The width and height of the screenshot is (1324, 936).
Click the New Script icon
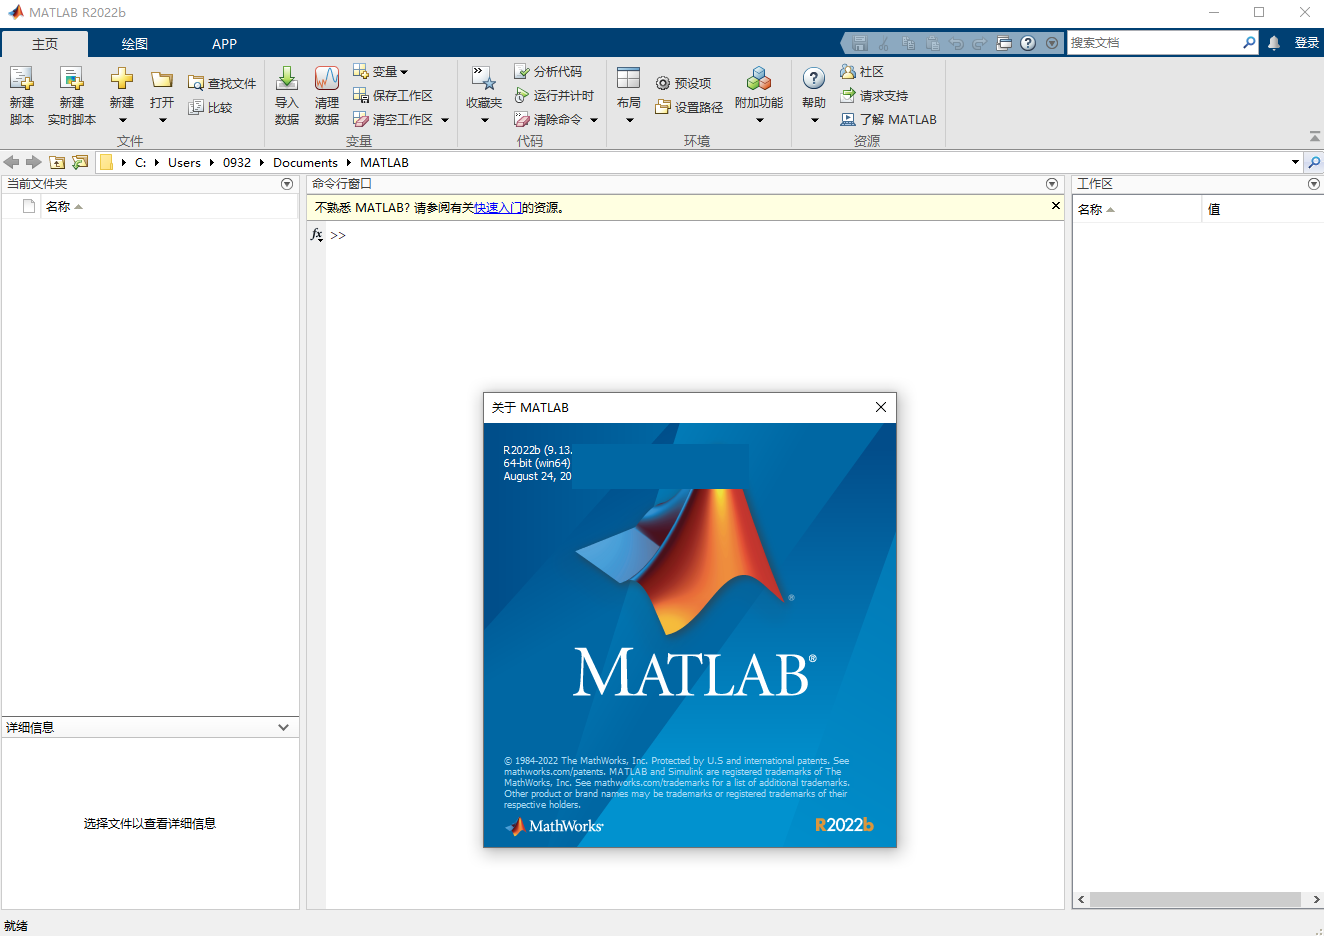click(22, 80)
